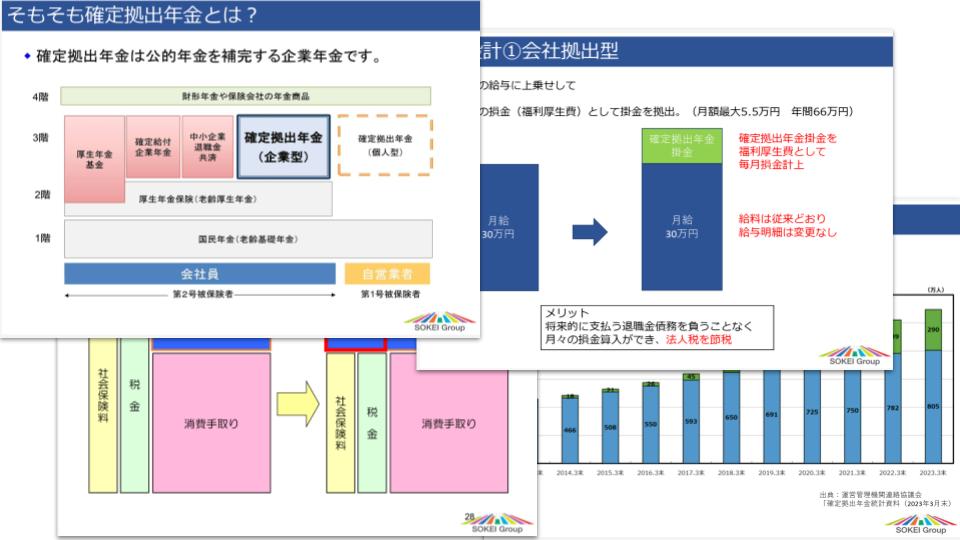Click the blue 会社員 bar
This screenshot has height=540, width=960.
coord(200,273)
